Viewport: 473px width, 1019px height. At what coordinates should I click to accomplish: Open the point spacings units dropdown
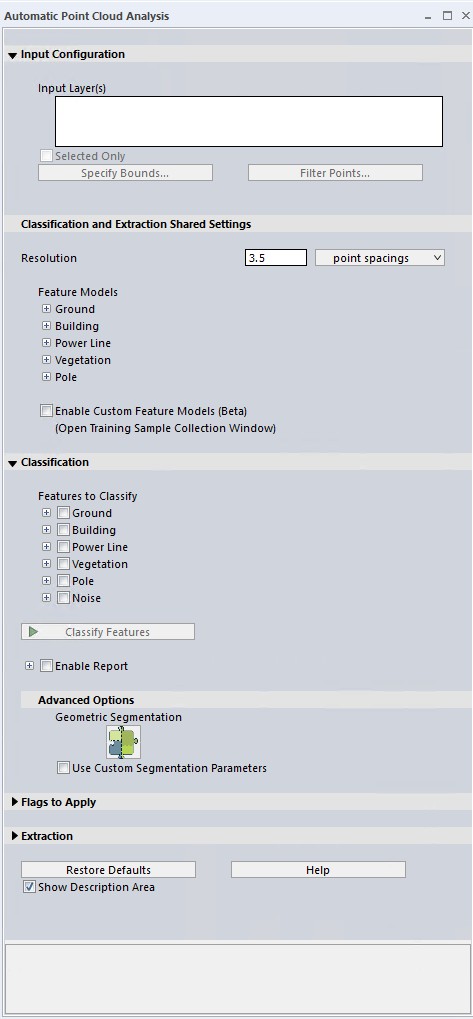pyautogui.click(x=379, y=258)
